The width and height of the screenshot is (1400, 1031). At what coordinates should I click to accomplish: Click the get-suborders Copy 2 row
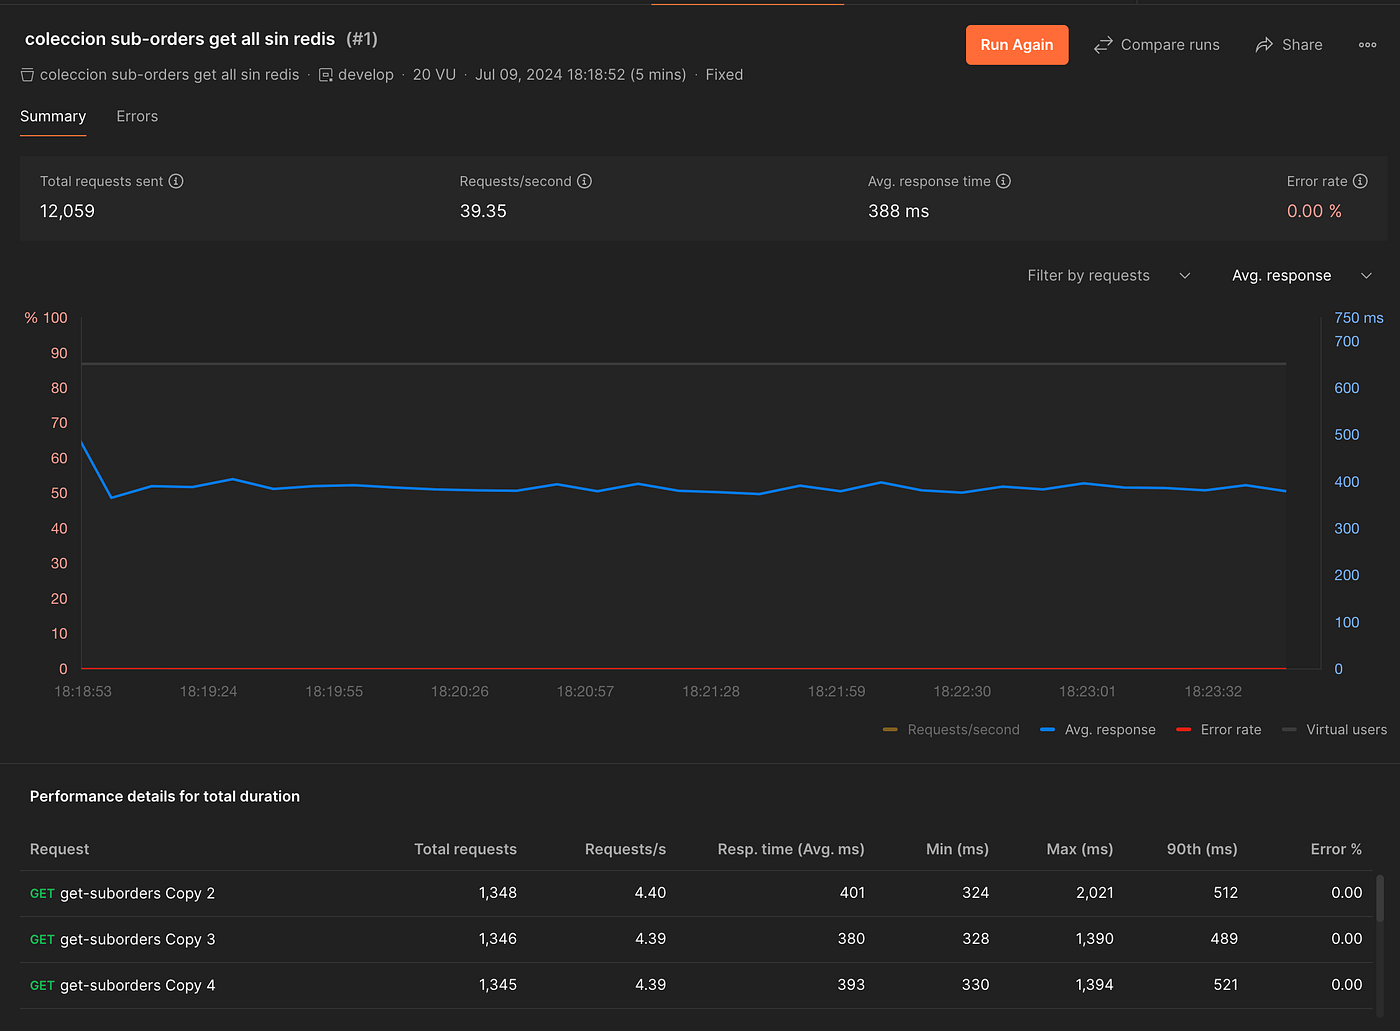click(x=696, y=893)
